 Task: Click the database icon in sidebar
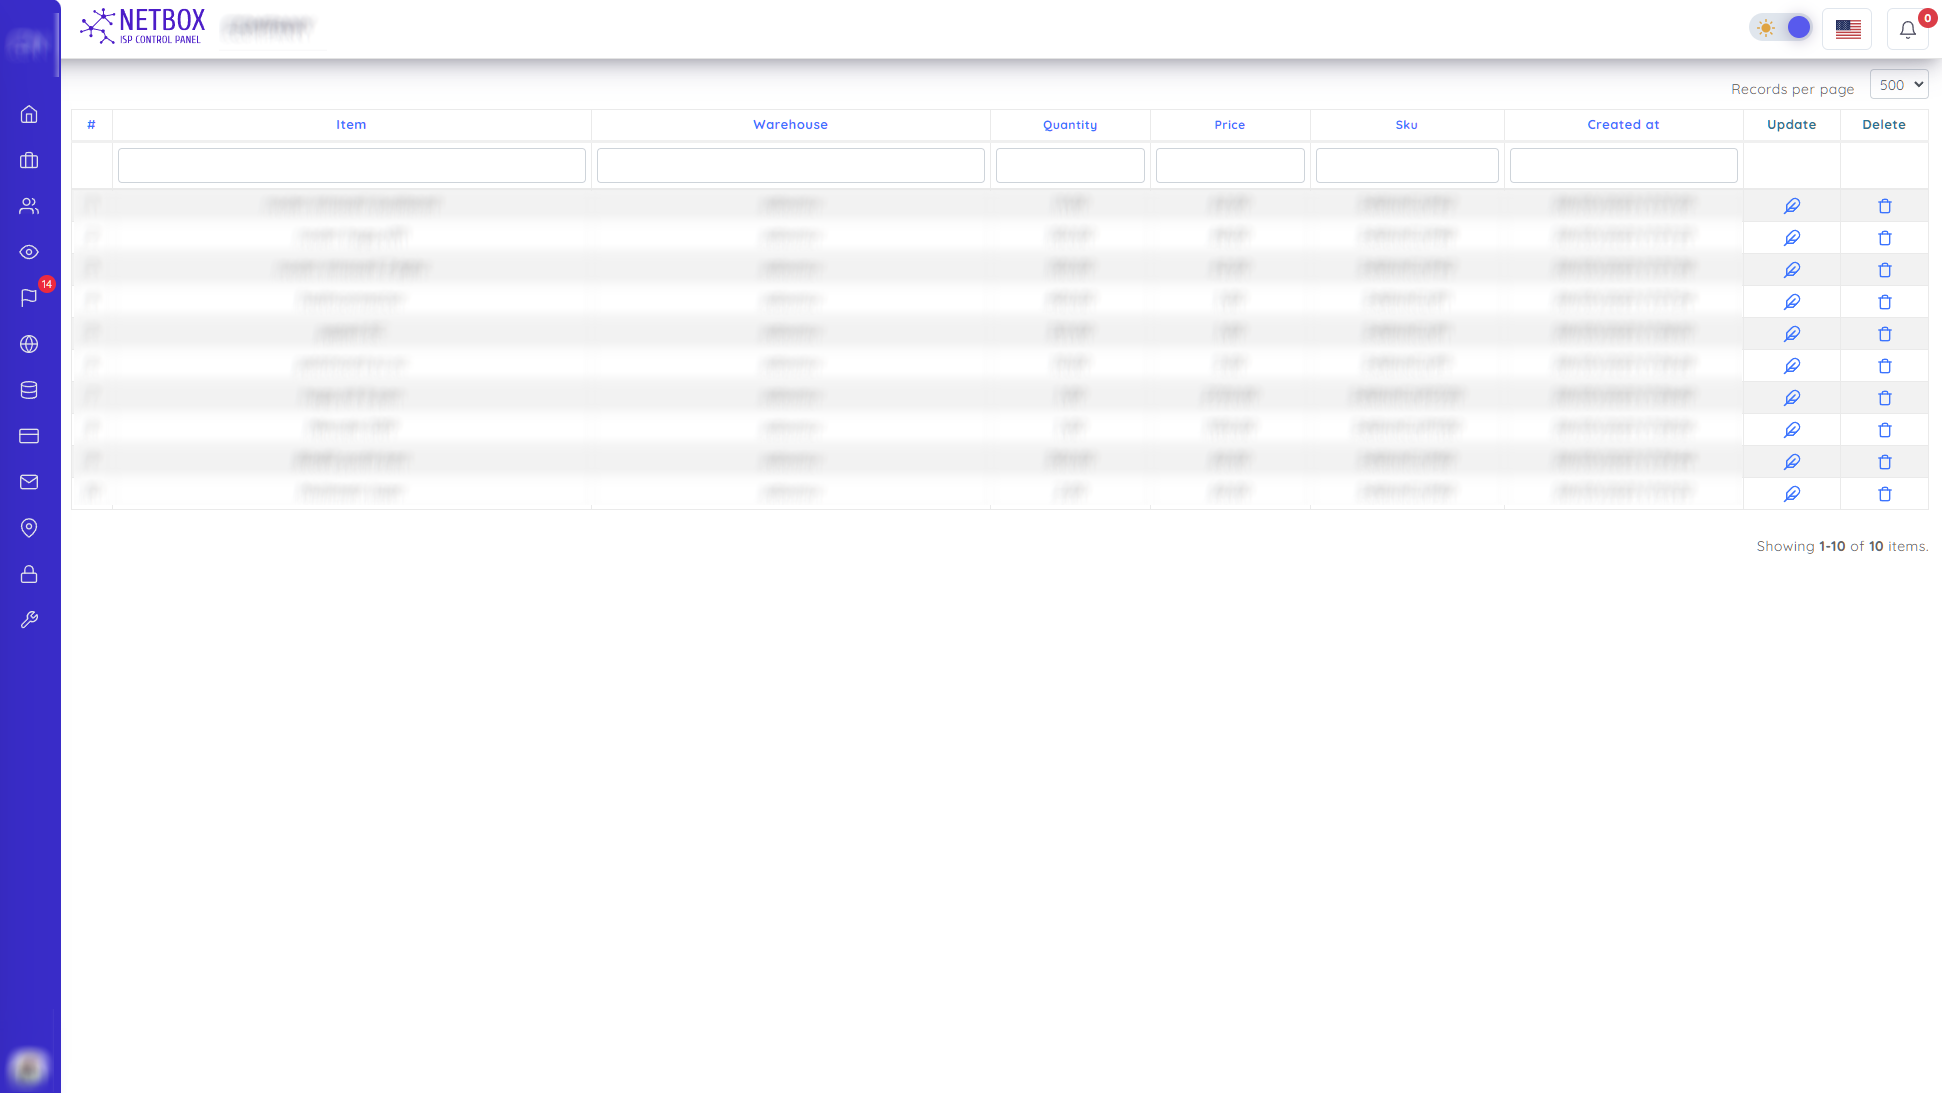pyautogui.click(x=29, y=390)
